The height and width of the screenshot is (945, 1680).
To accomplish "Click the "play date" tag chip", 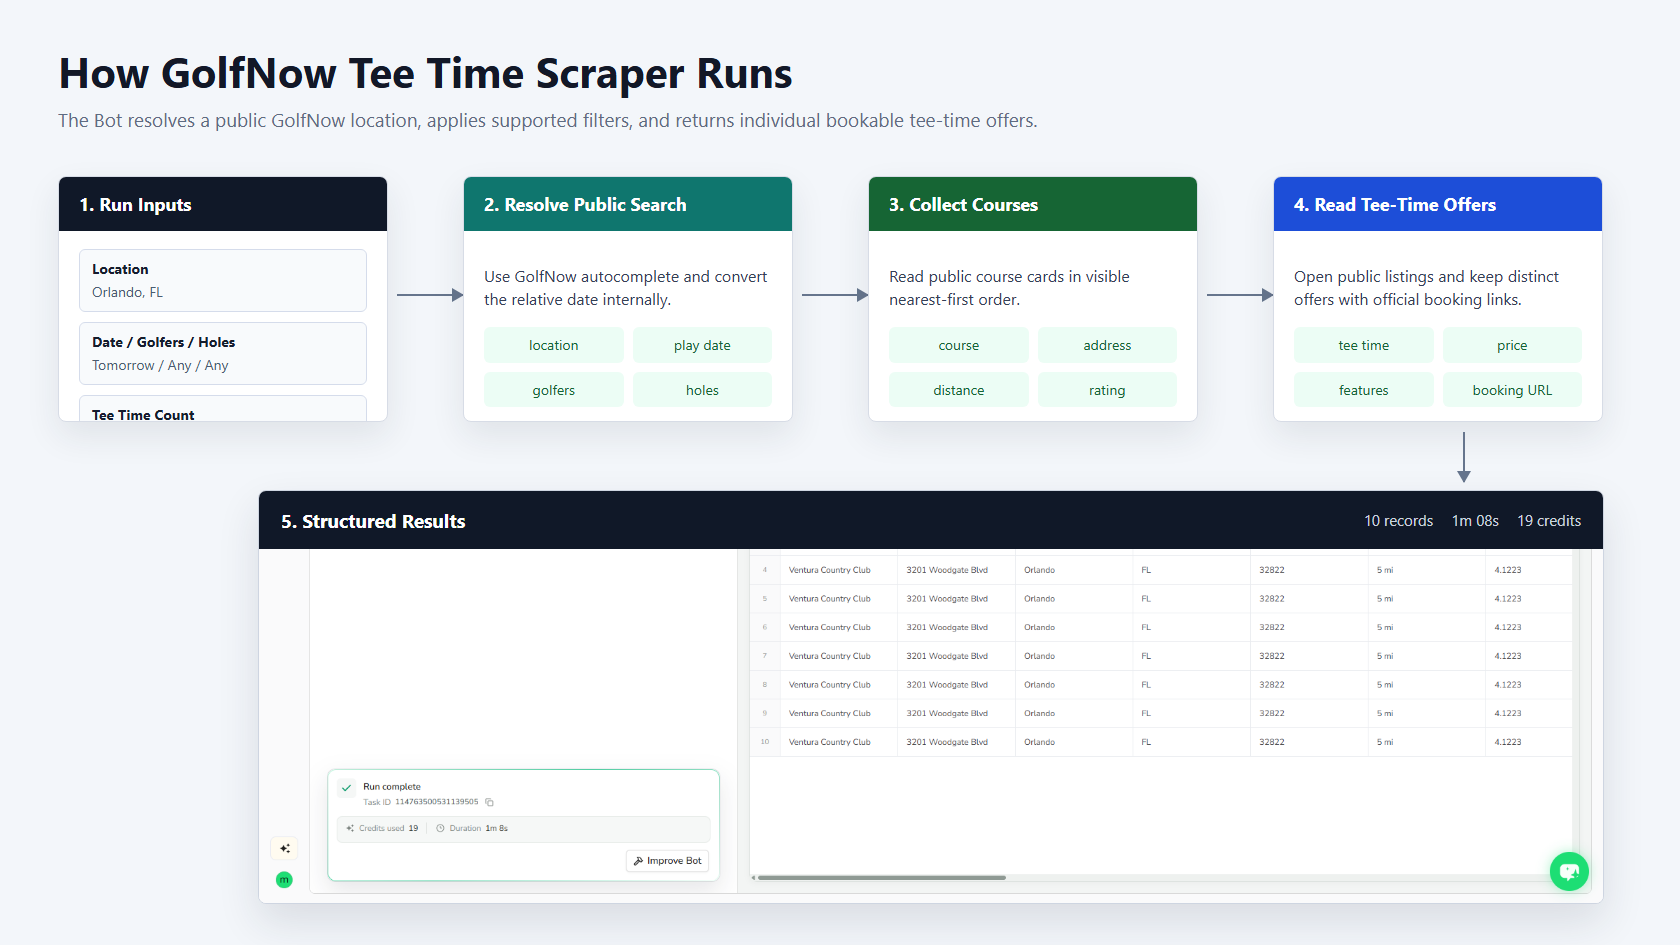I will pyautogui.click(x=702, y=345).
